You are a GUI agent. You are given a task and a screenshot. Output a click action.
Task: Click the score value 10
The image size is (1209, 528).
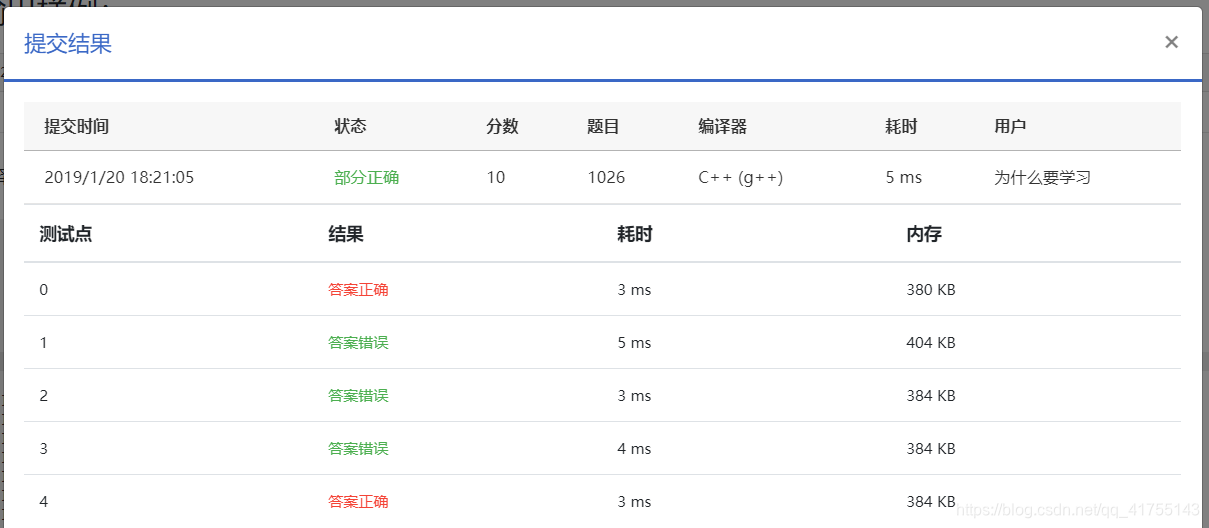(496, 178)
